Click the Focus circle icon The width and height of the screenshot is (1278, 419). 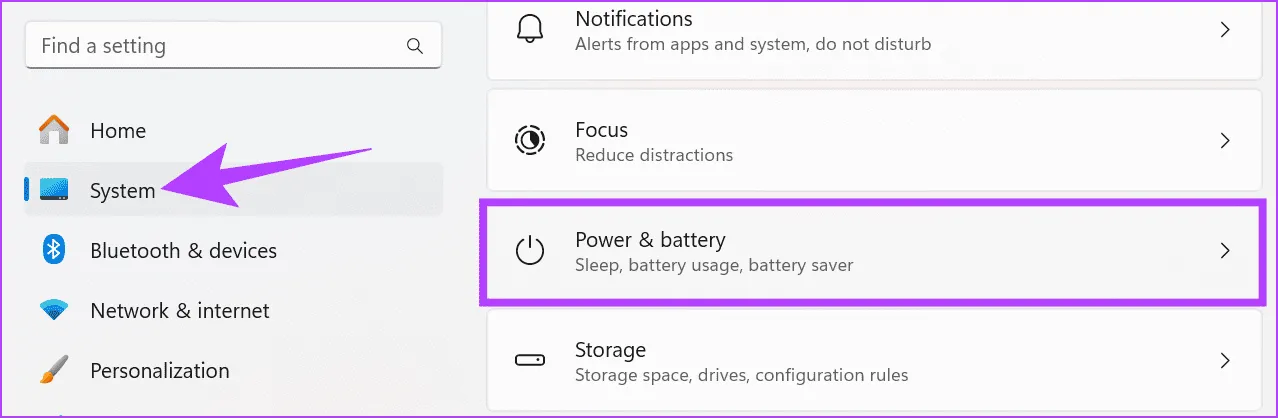coord(529,141)
